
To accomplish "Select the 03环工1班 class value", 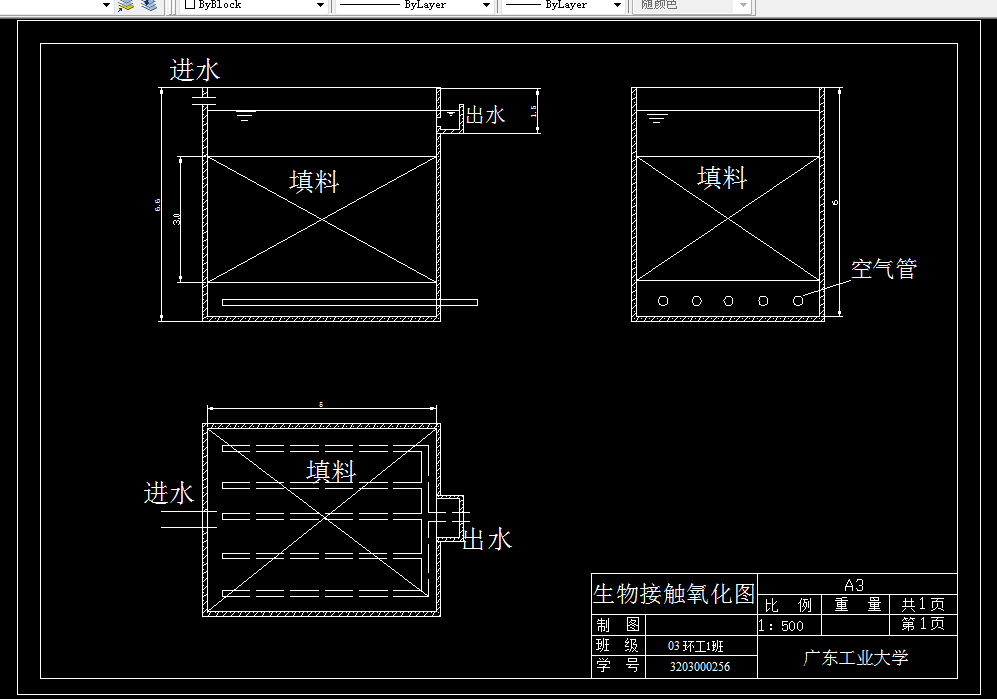I will pos(696,646).
